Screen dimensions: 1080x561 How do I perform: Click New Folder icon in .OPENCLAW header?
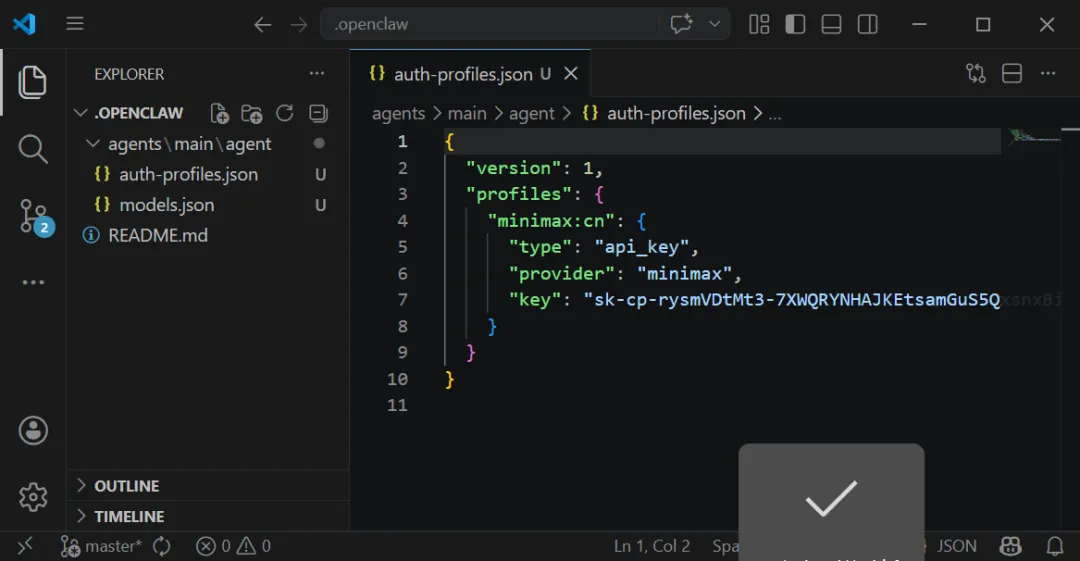click(x=251, y=113)
